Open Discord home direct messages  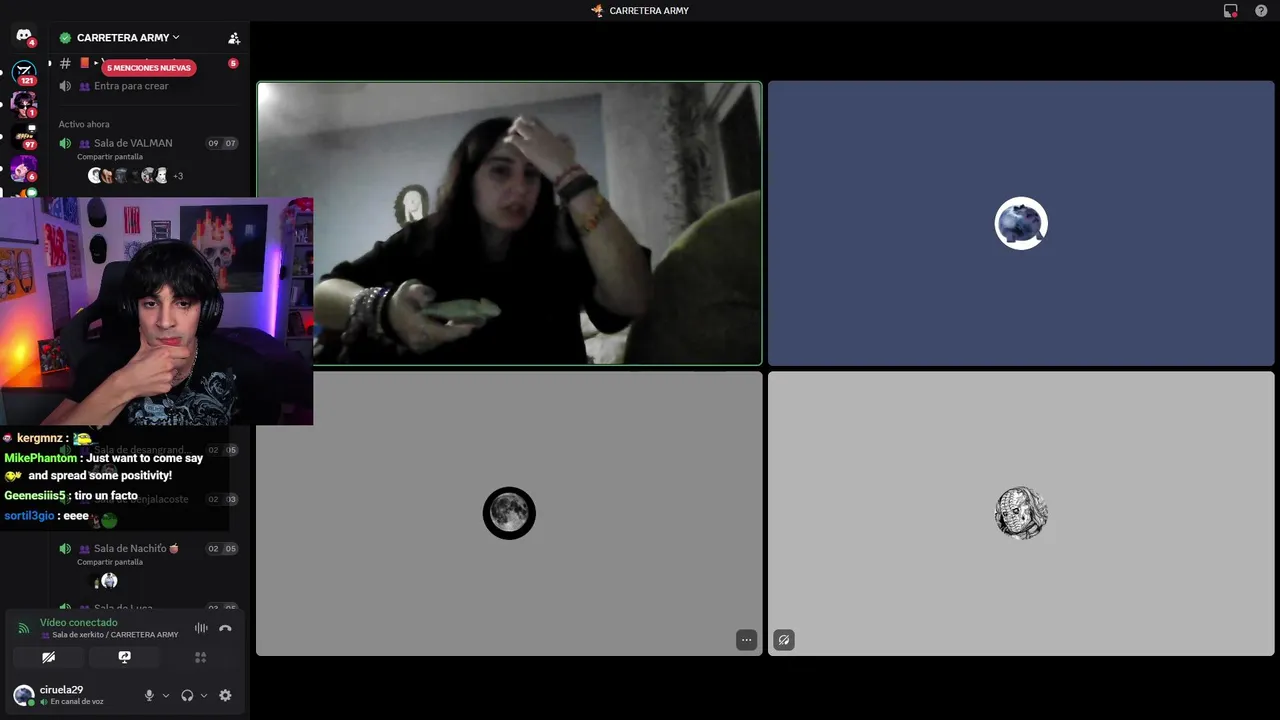coord(24,36)
